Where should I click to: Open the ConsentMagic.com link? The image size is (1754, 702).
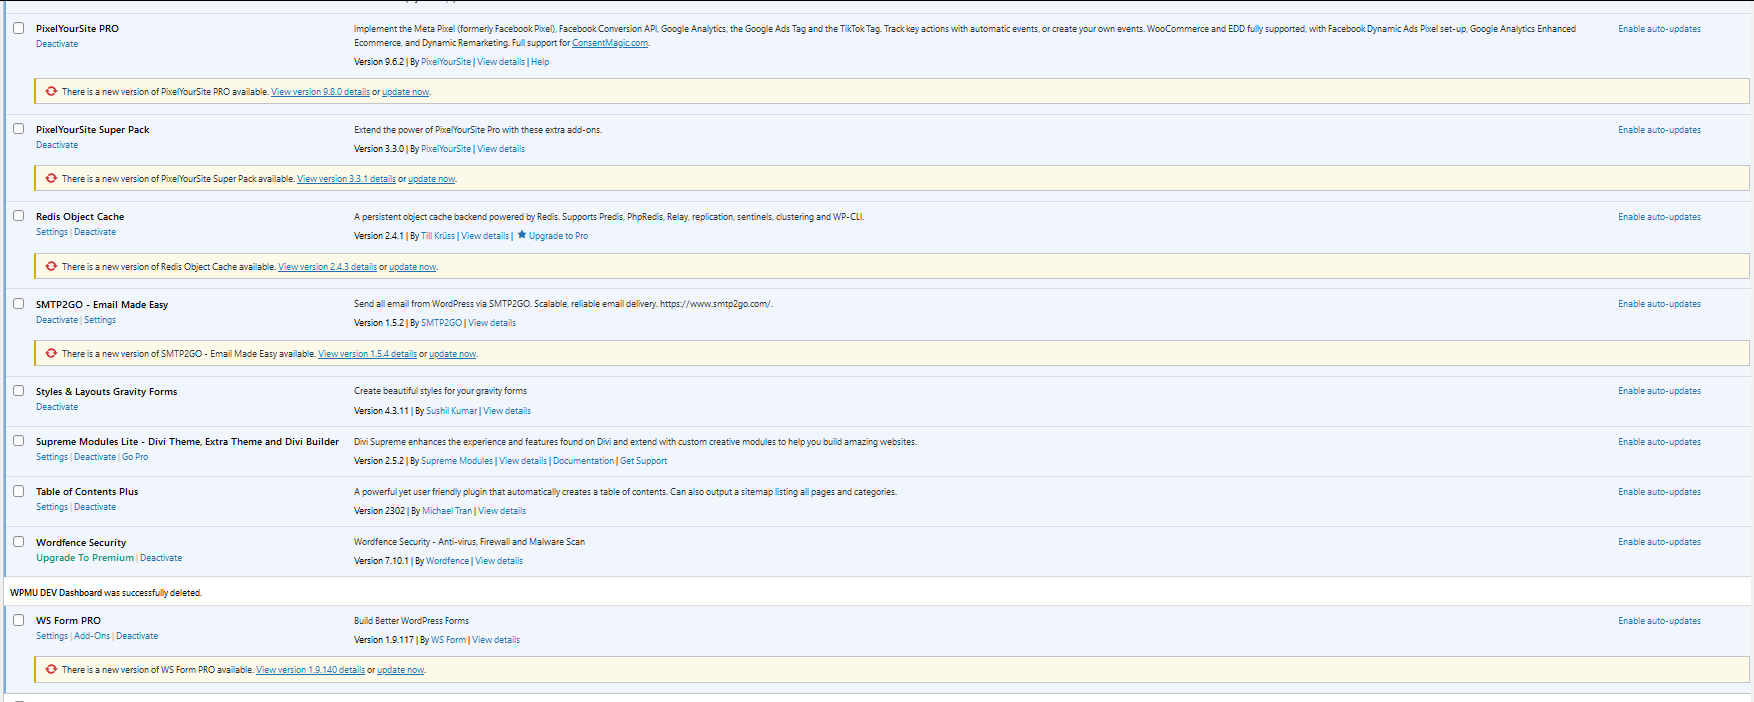(609, 43)
